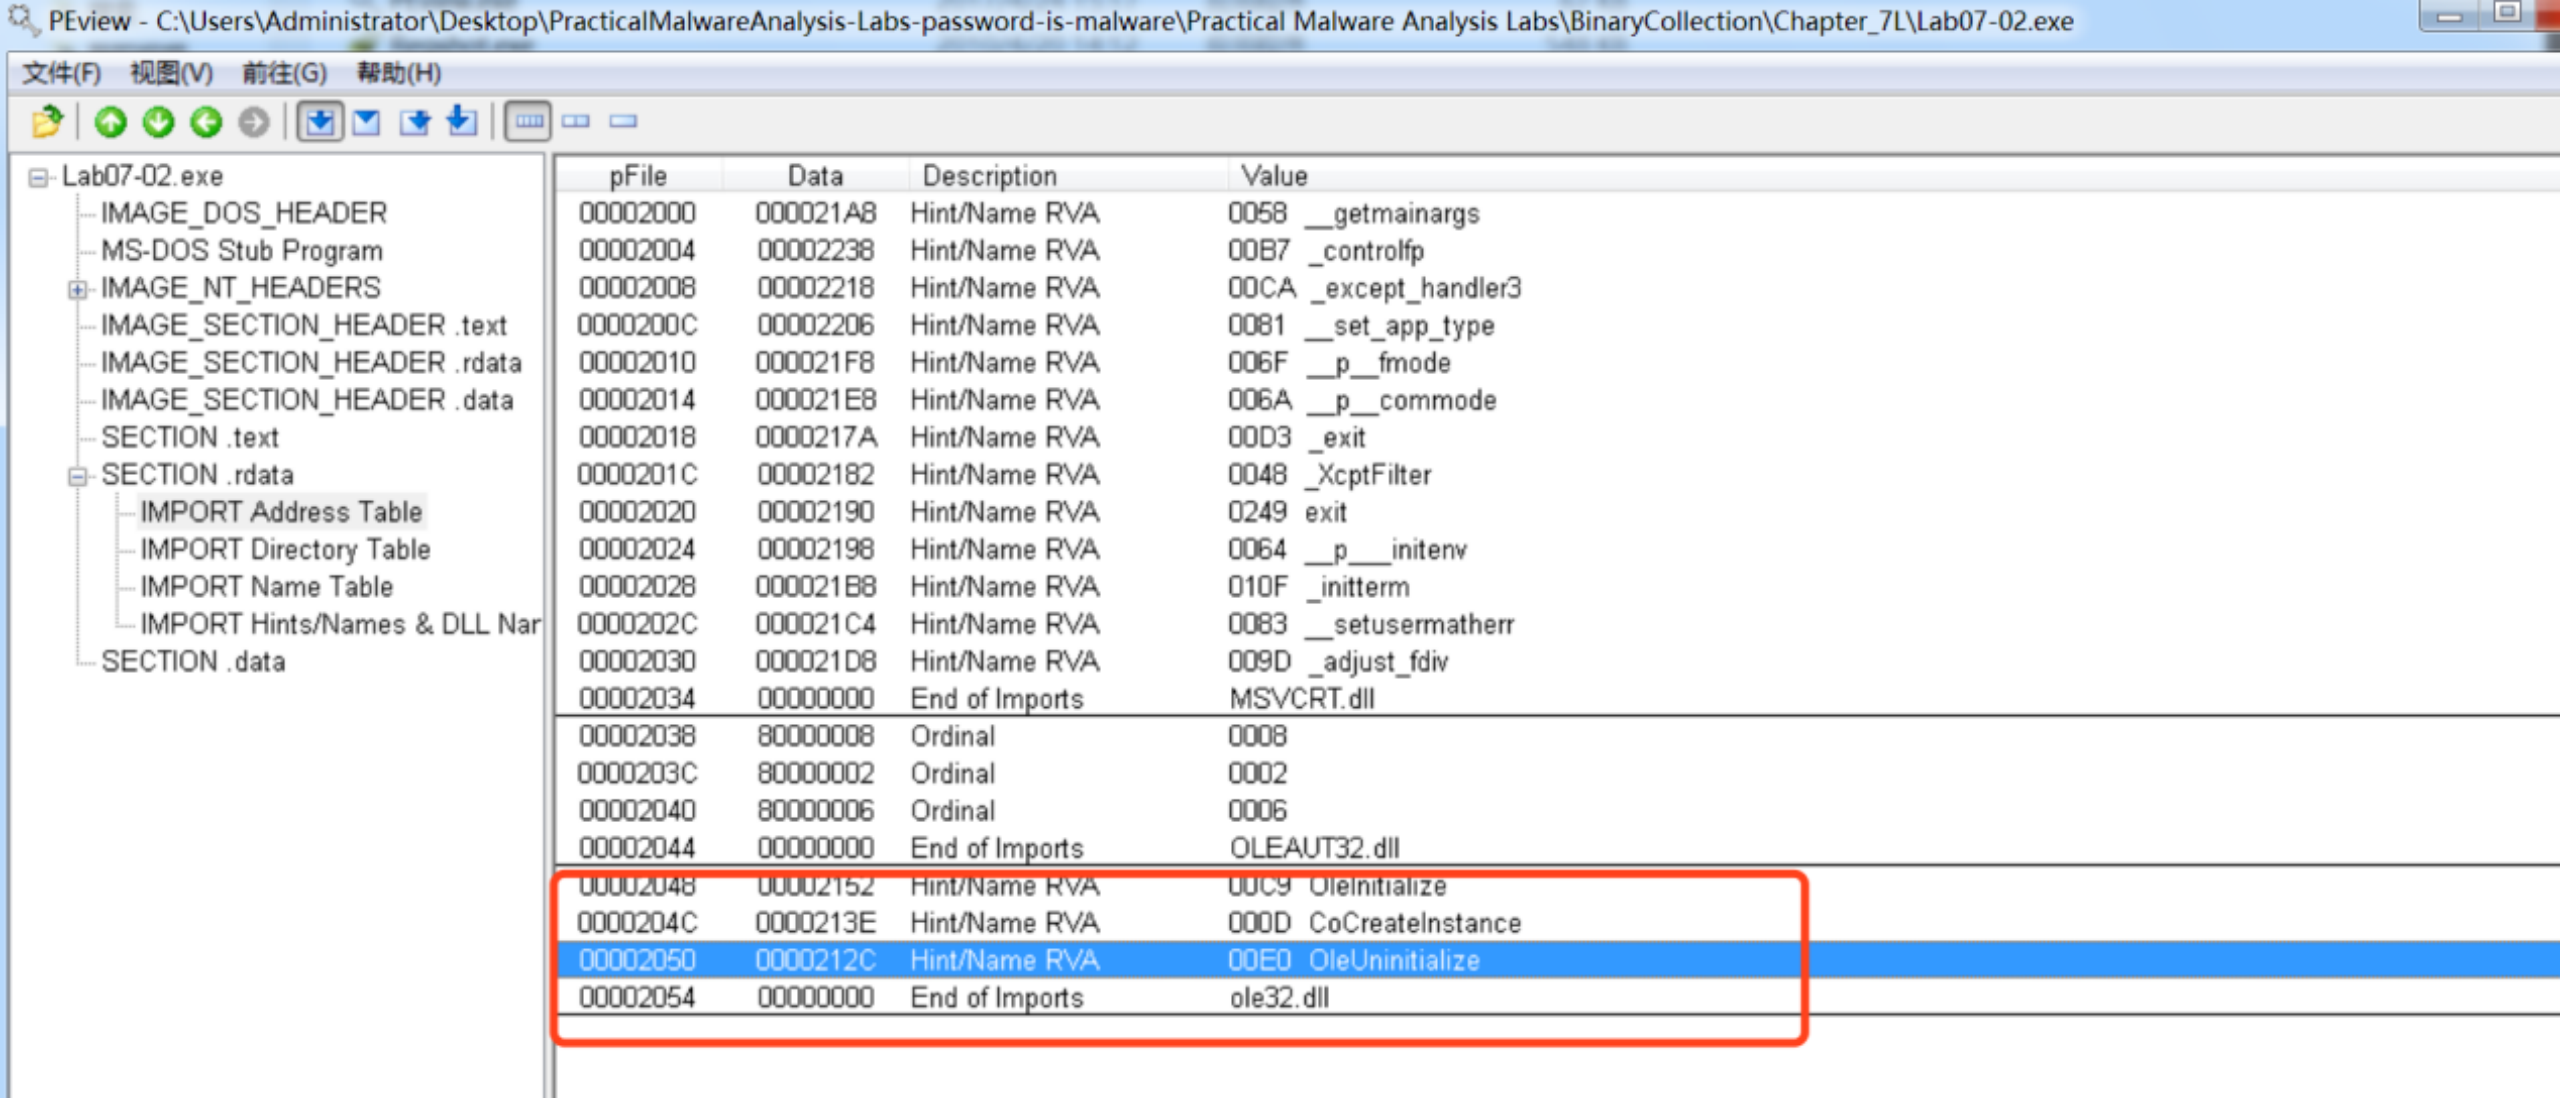
Task: Select the two-block WORD view icon
Action: (576, 122)
